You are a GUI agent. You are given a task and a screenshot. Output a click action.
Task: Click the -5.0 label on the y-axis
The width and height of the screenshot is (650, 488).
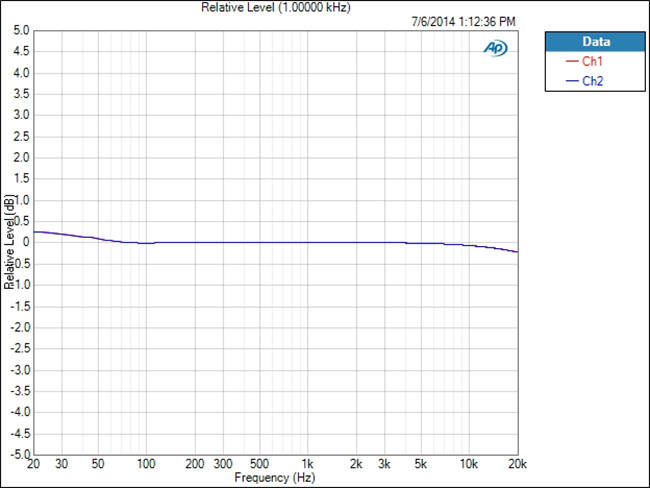pyautogui.click(x=18, y=454)
